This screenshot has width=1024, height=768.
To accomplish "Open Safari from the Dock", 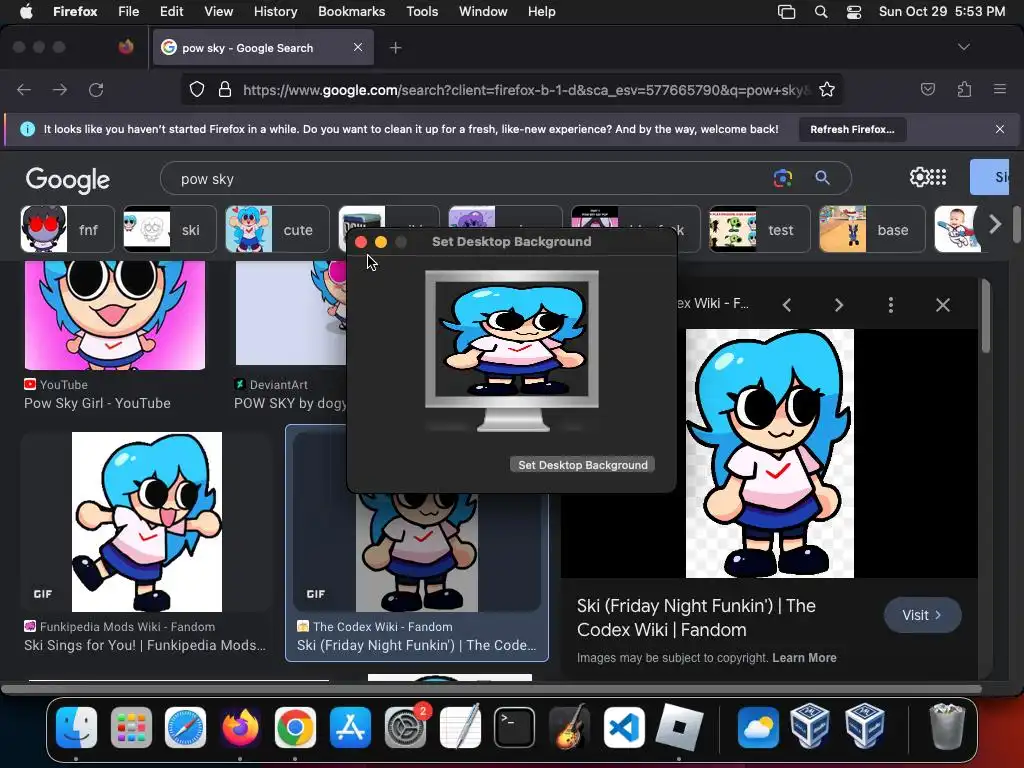I will (185, 727).
